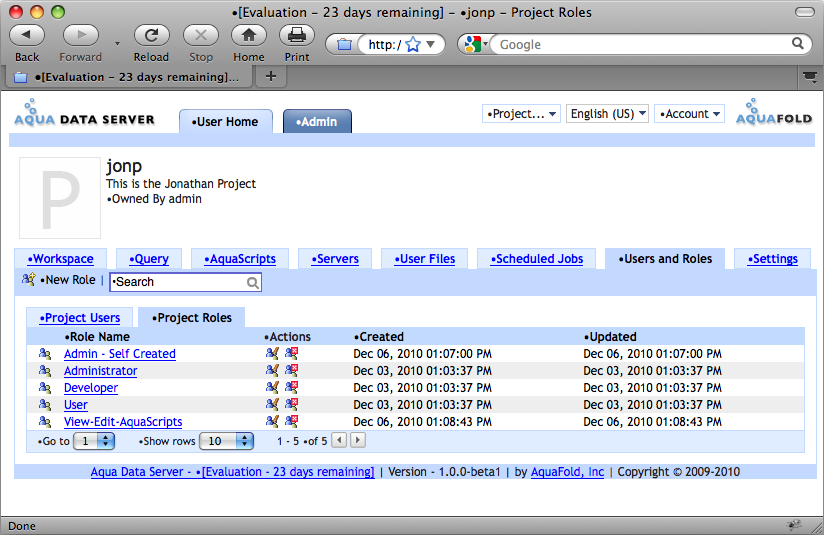Open the Servers tab
824x535 pixels.
(335, 259)
